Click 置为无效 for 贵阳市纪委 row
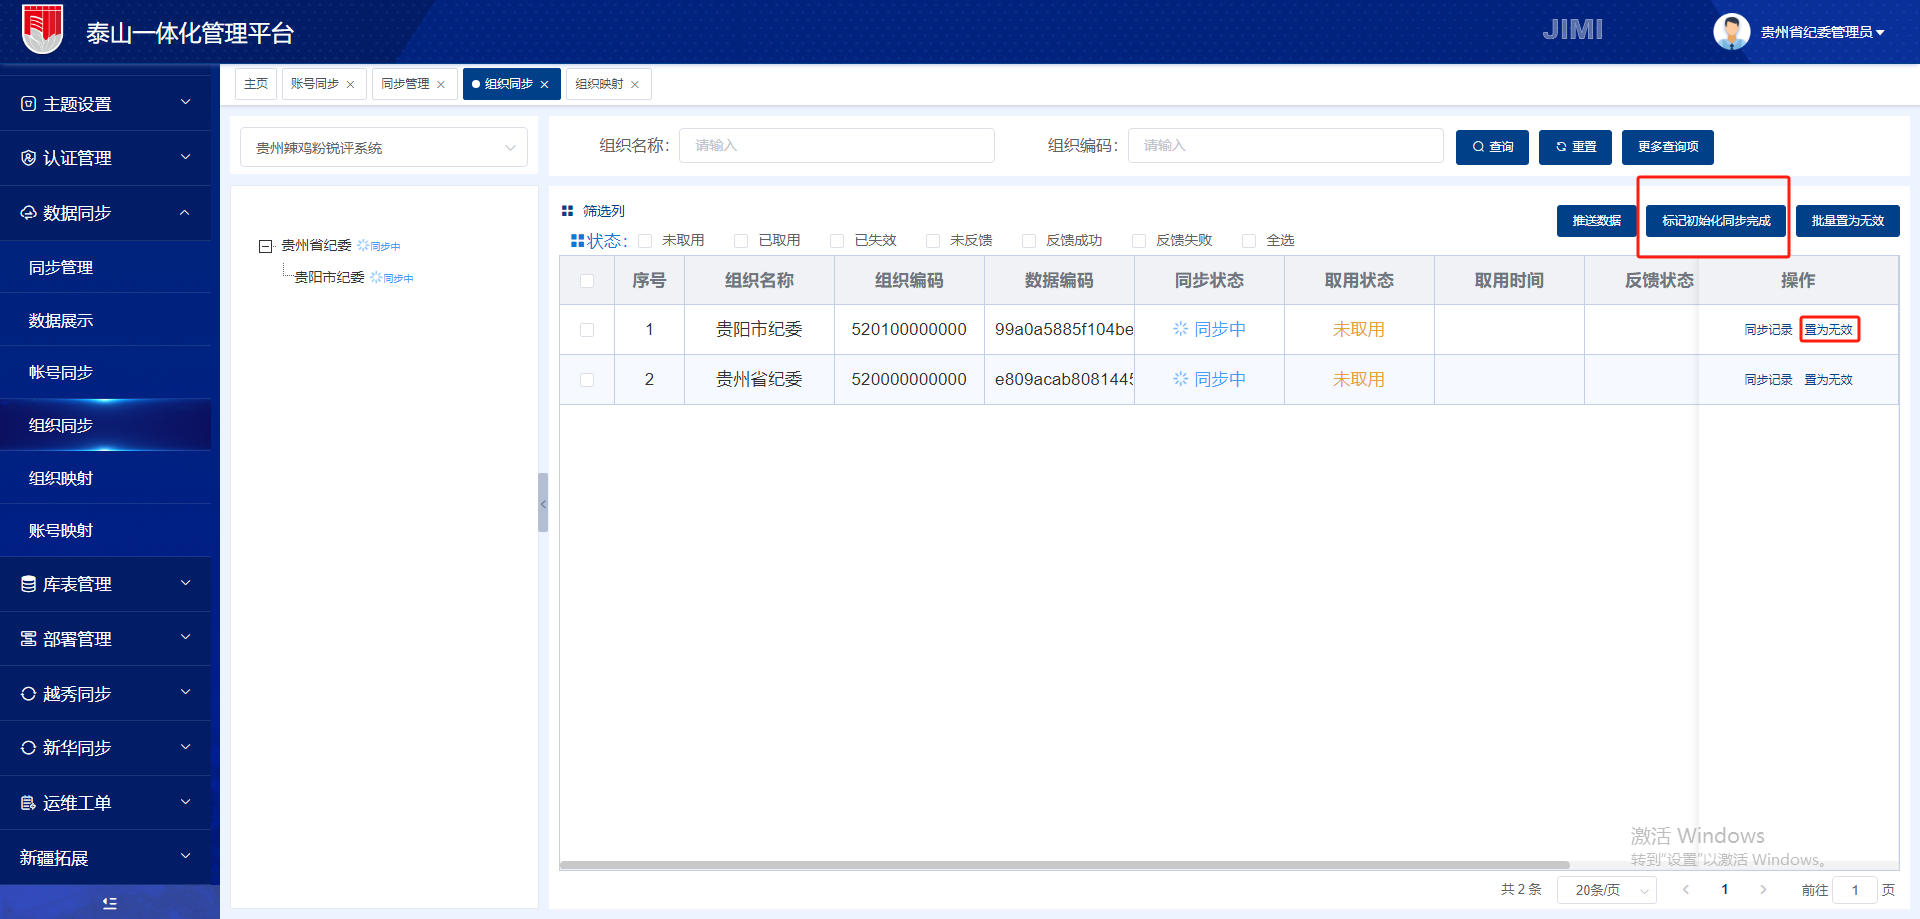 pyautogui.click(x=1829, y=330)
